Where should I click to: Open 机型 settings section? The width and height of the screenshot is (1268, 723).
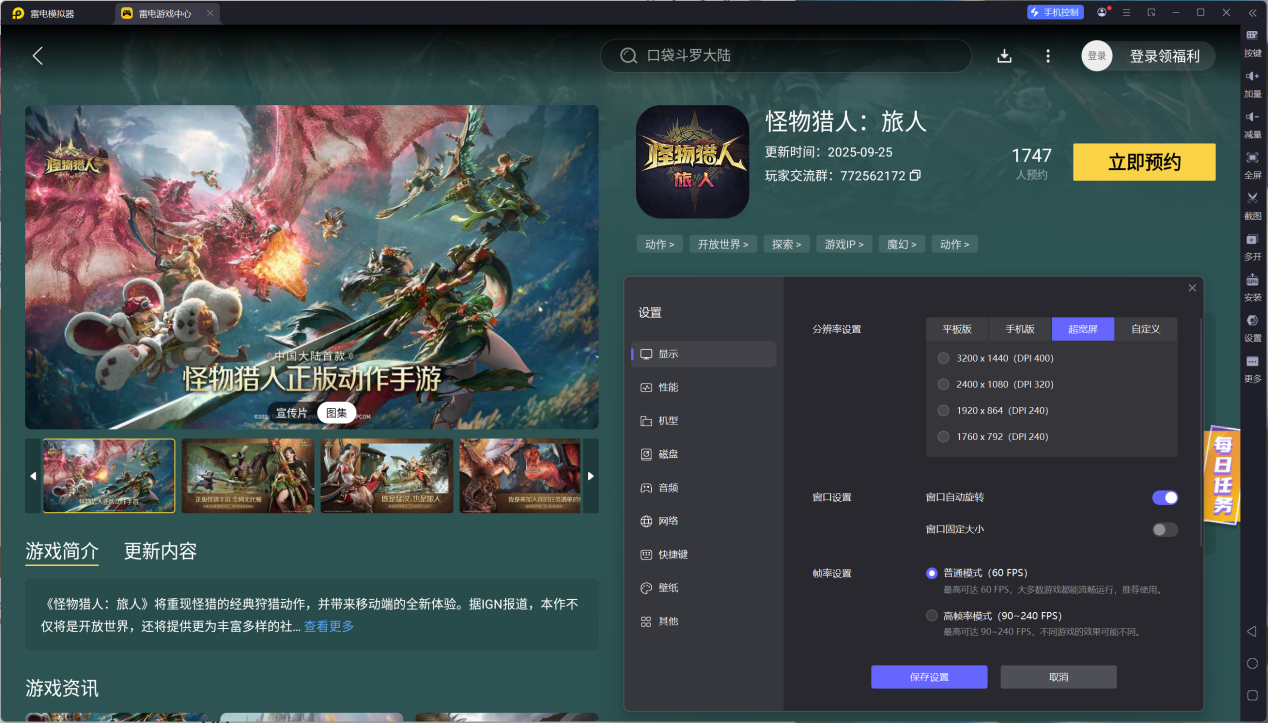[x=703, y=420]
